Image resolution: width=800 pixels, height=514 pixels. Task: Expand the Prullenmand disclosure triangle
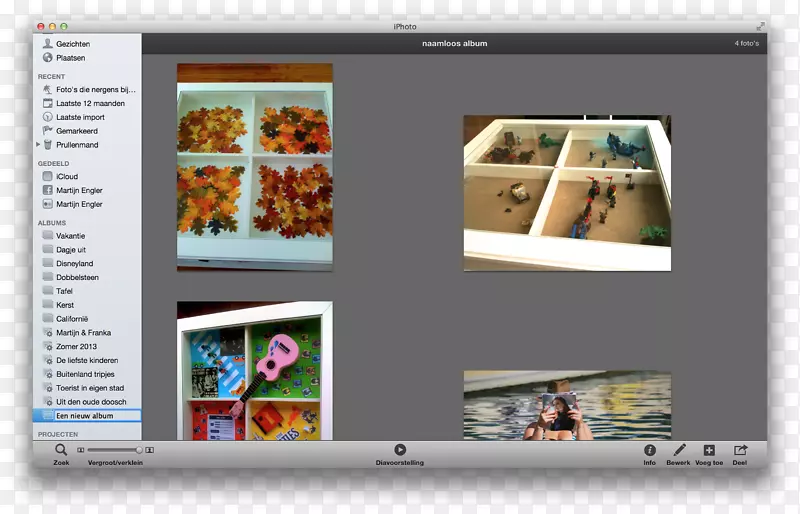[38, 145]
